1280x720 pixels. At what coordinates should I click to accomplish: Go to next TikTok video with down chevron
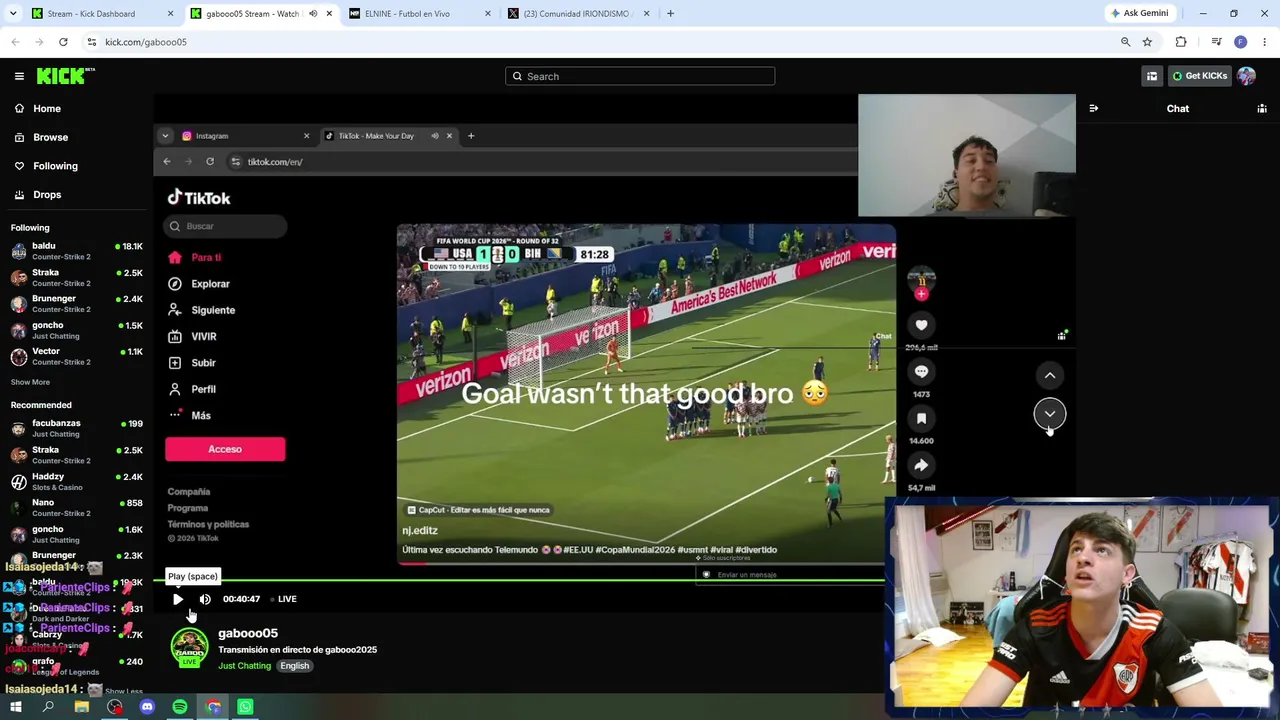(x=1050, y=414)
